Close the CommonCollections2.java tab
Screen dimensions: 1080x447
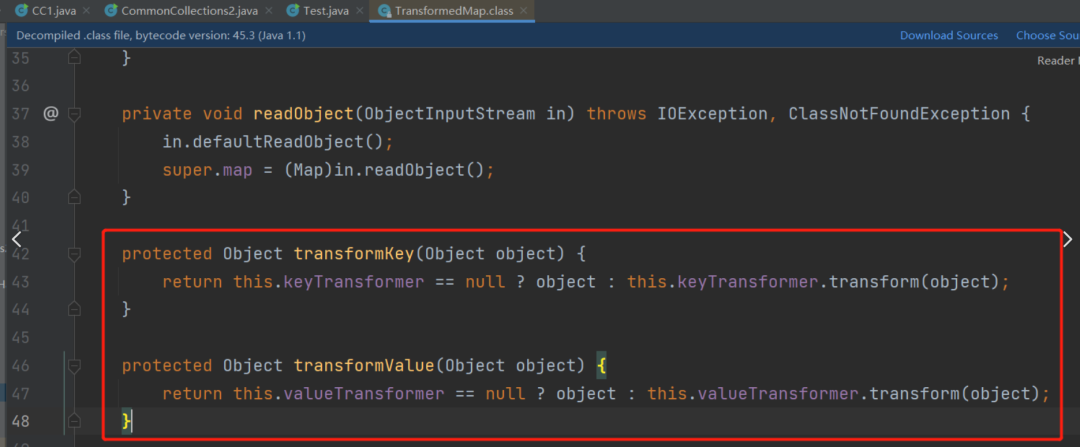269,11
